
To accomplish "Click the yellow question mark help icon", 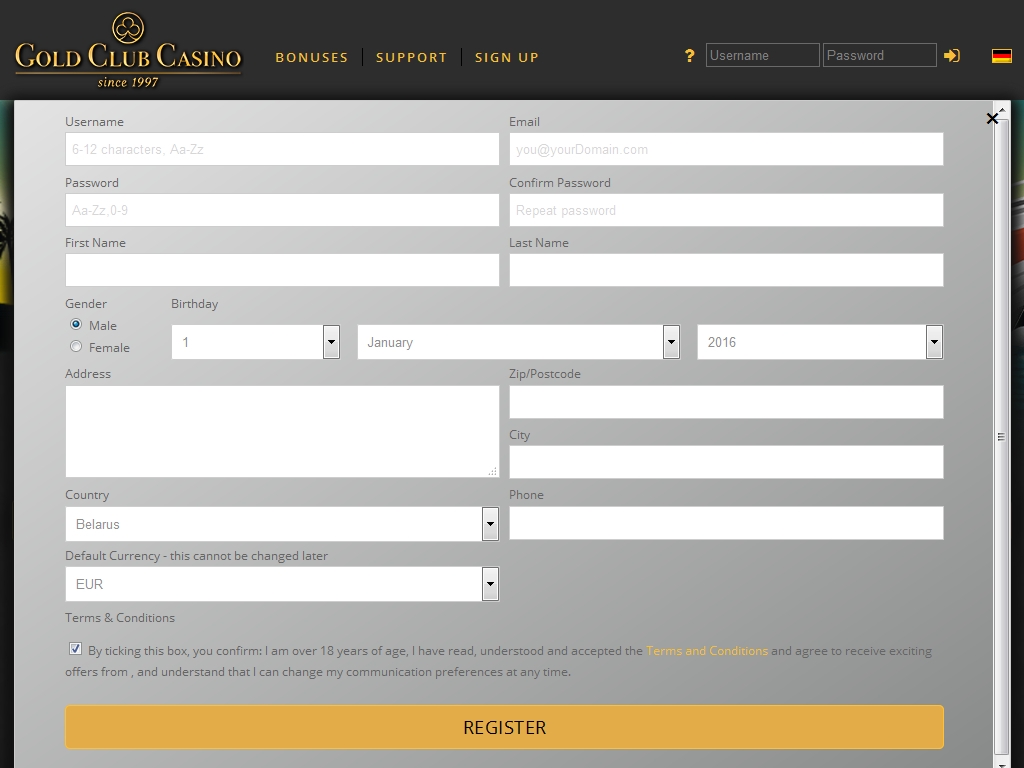I will click(689, 56).
